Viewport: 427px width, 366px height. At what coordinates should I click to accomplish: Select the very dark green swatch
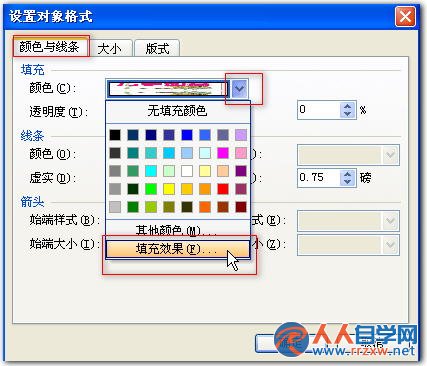[133, 189]
